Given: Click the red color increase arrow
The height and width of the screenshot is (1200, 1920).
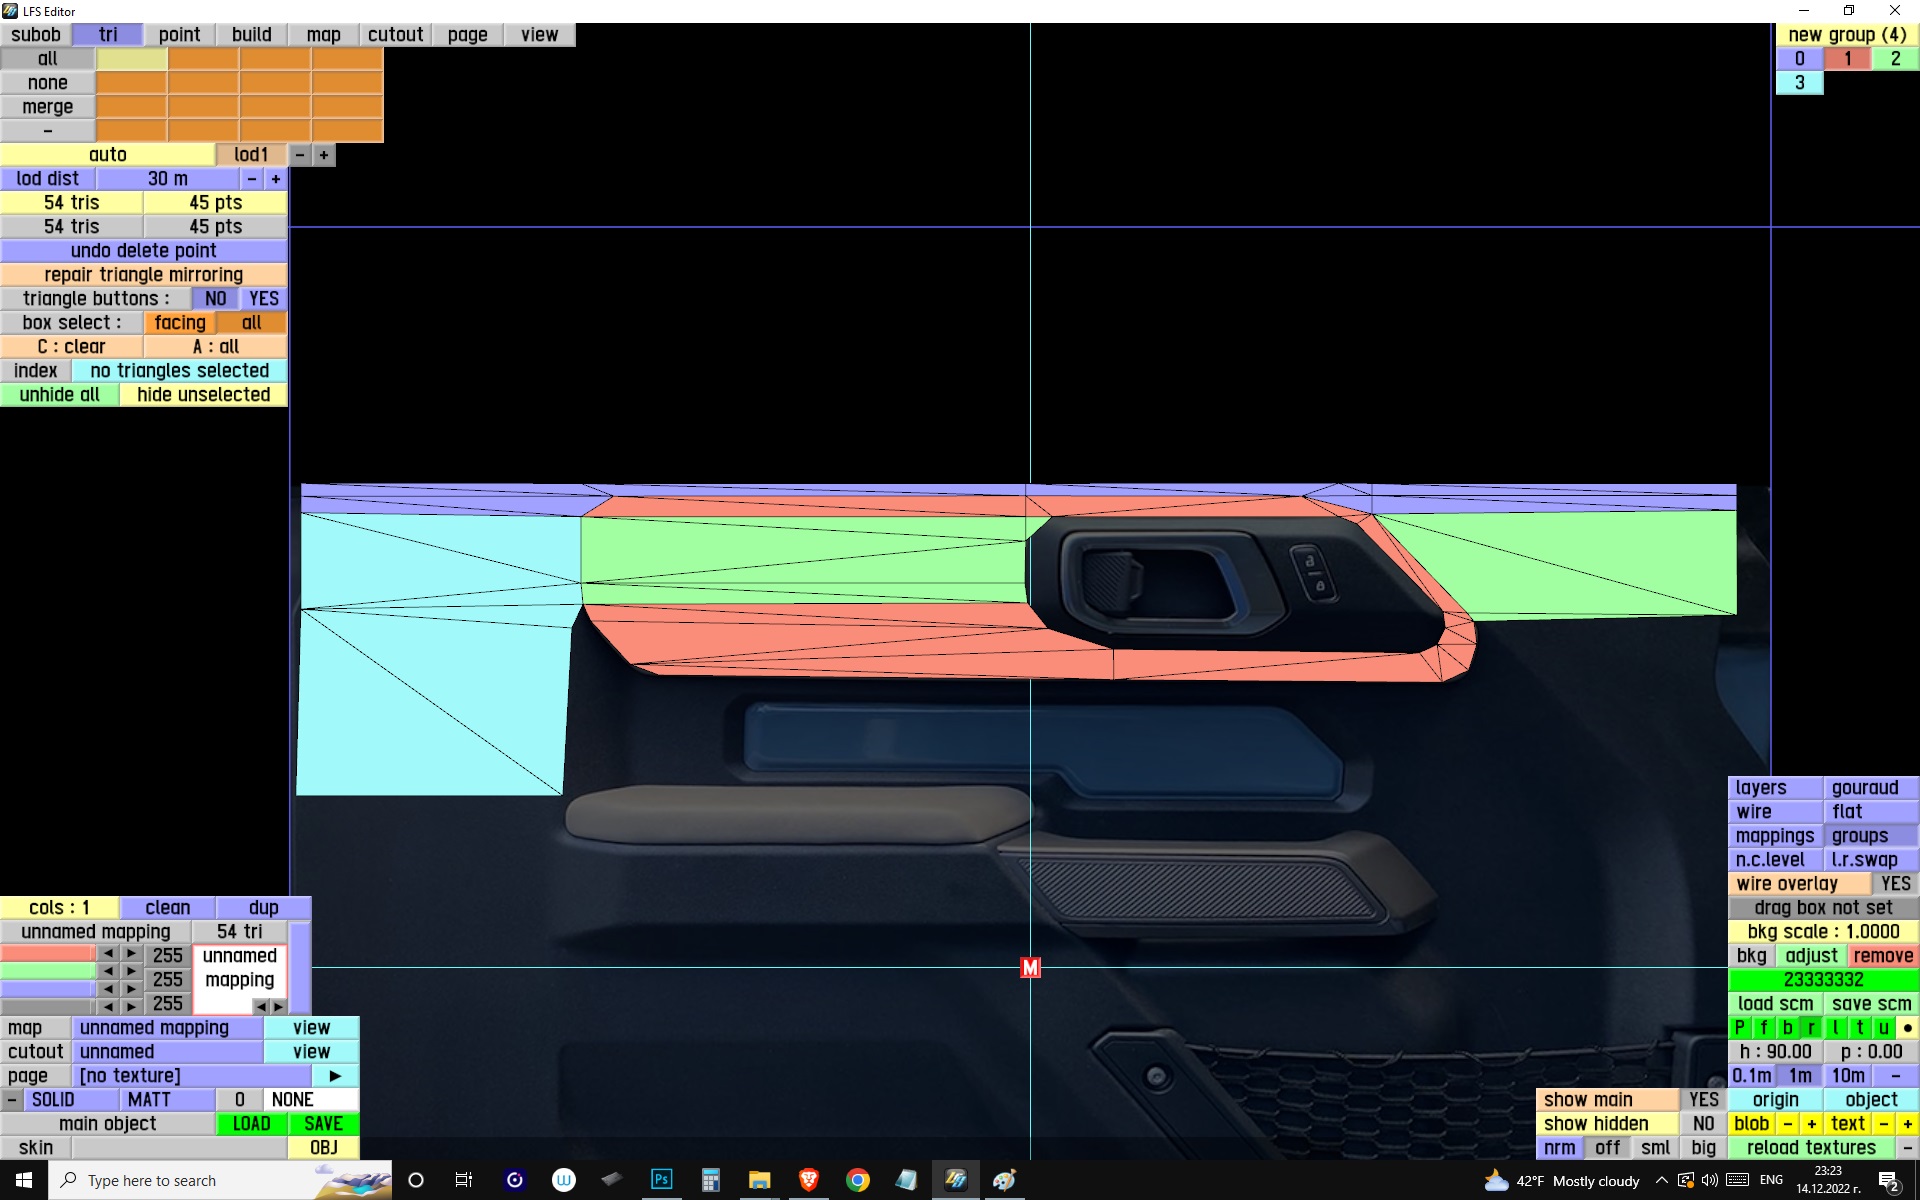Looking at the screenshot, I should pyautogui.click(x=131, y=954).
